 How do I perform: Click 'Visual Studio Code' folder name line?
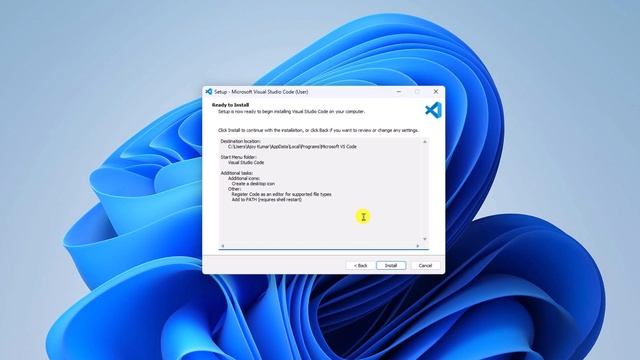coord(246,162)
